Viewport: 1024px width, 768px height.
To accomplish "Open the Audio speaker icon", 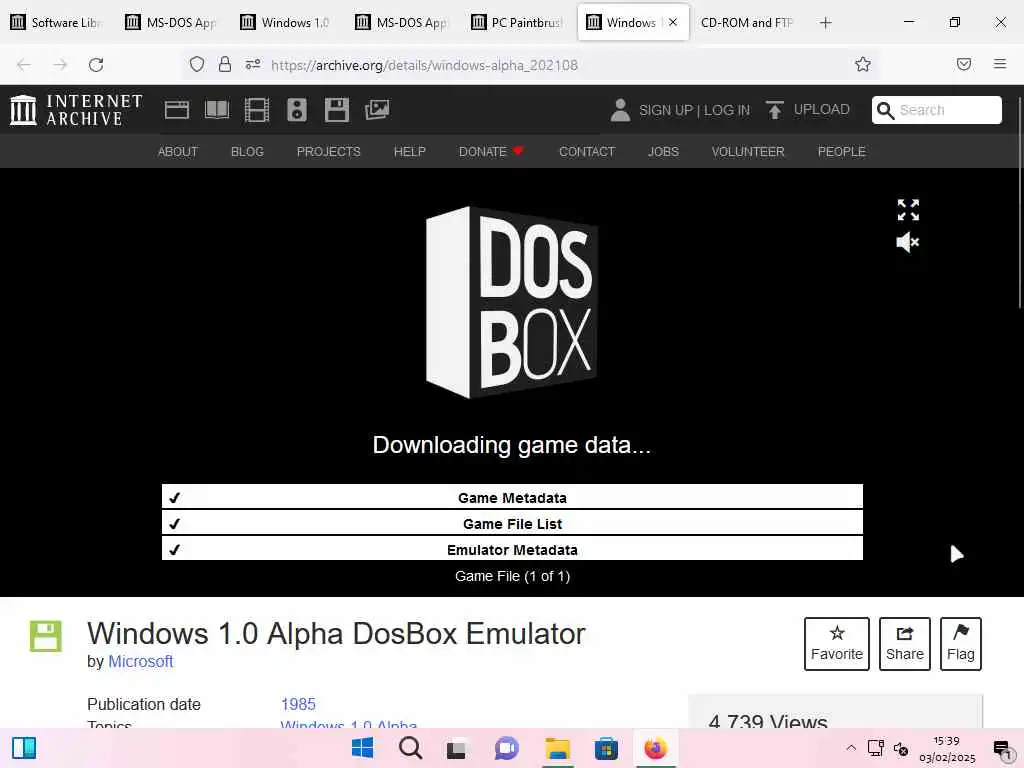I will pos(296,110).
